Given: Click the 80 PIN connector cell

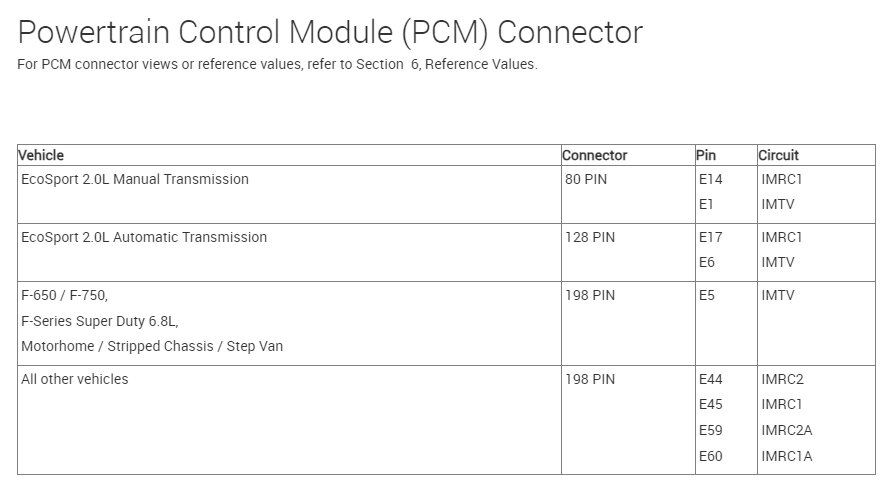Looking at the screenshot, I should [x=585, y=180].
